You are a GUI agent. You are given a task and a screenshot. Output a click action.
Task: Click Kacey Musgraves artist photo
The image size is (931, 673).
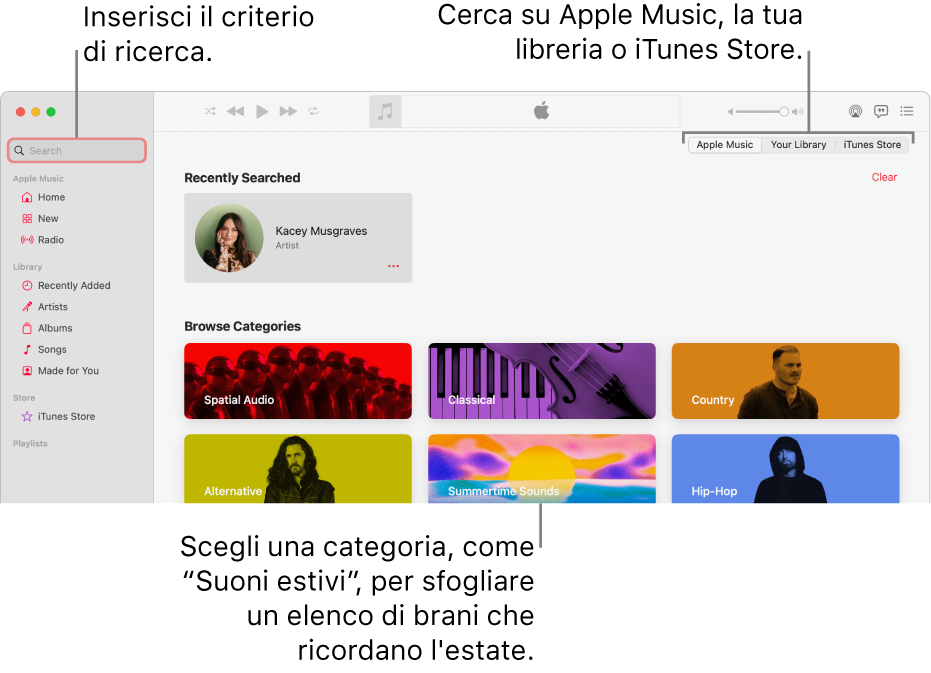coord(229,238)
